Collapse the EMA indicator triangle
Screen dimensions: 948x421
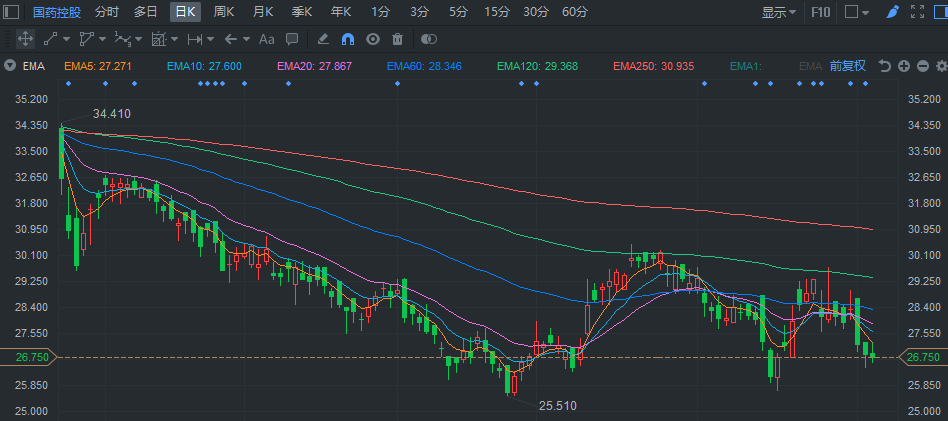click(10, 66)
